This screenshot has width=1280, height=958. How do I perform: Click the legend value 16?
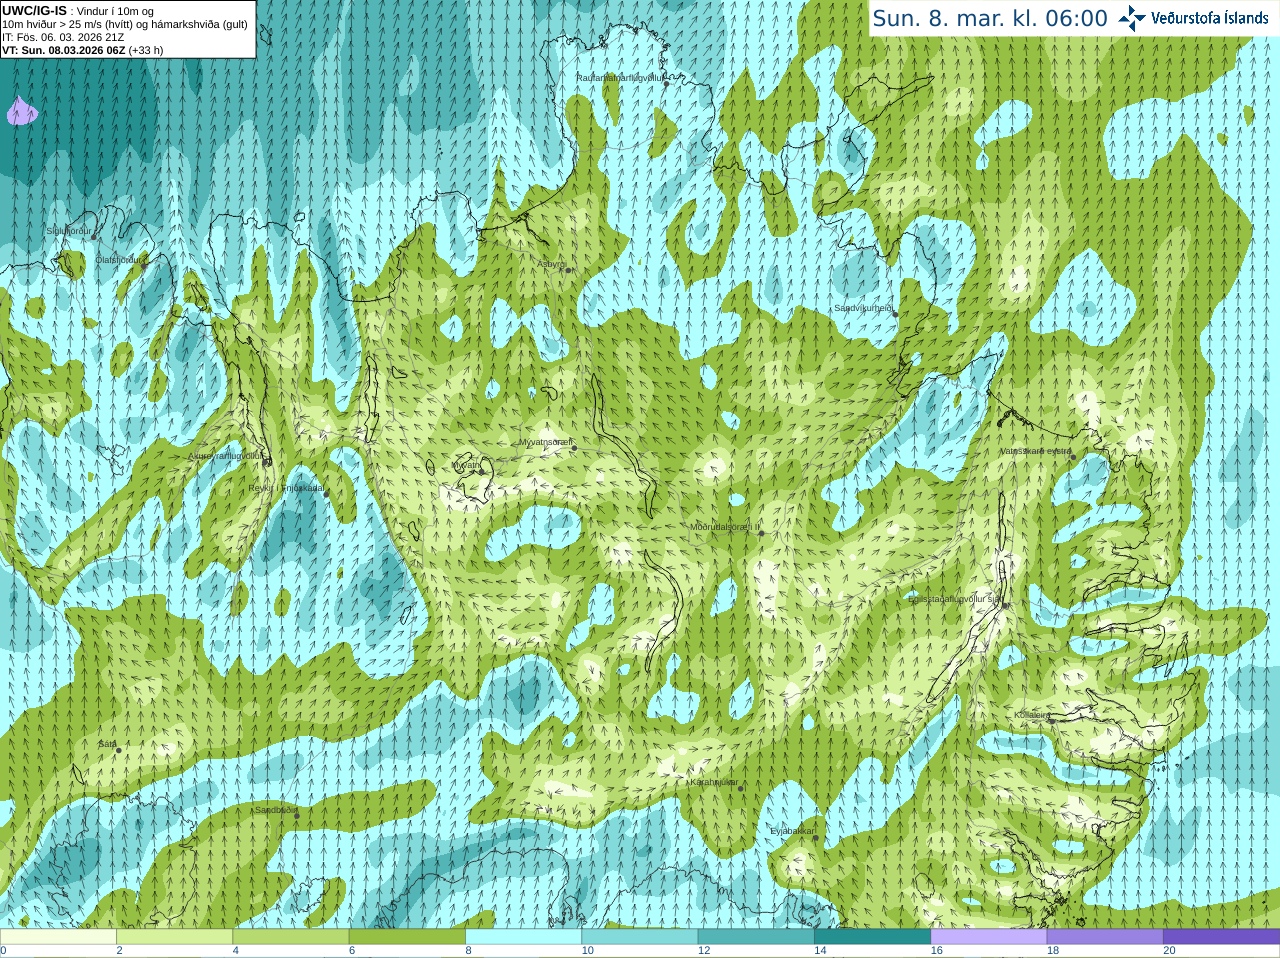coord(936,951)
